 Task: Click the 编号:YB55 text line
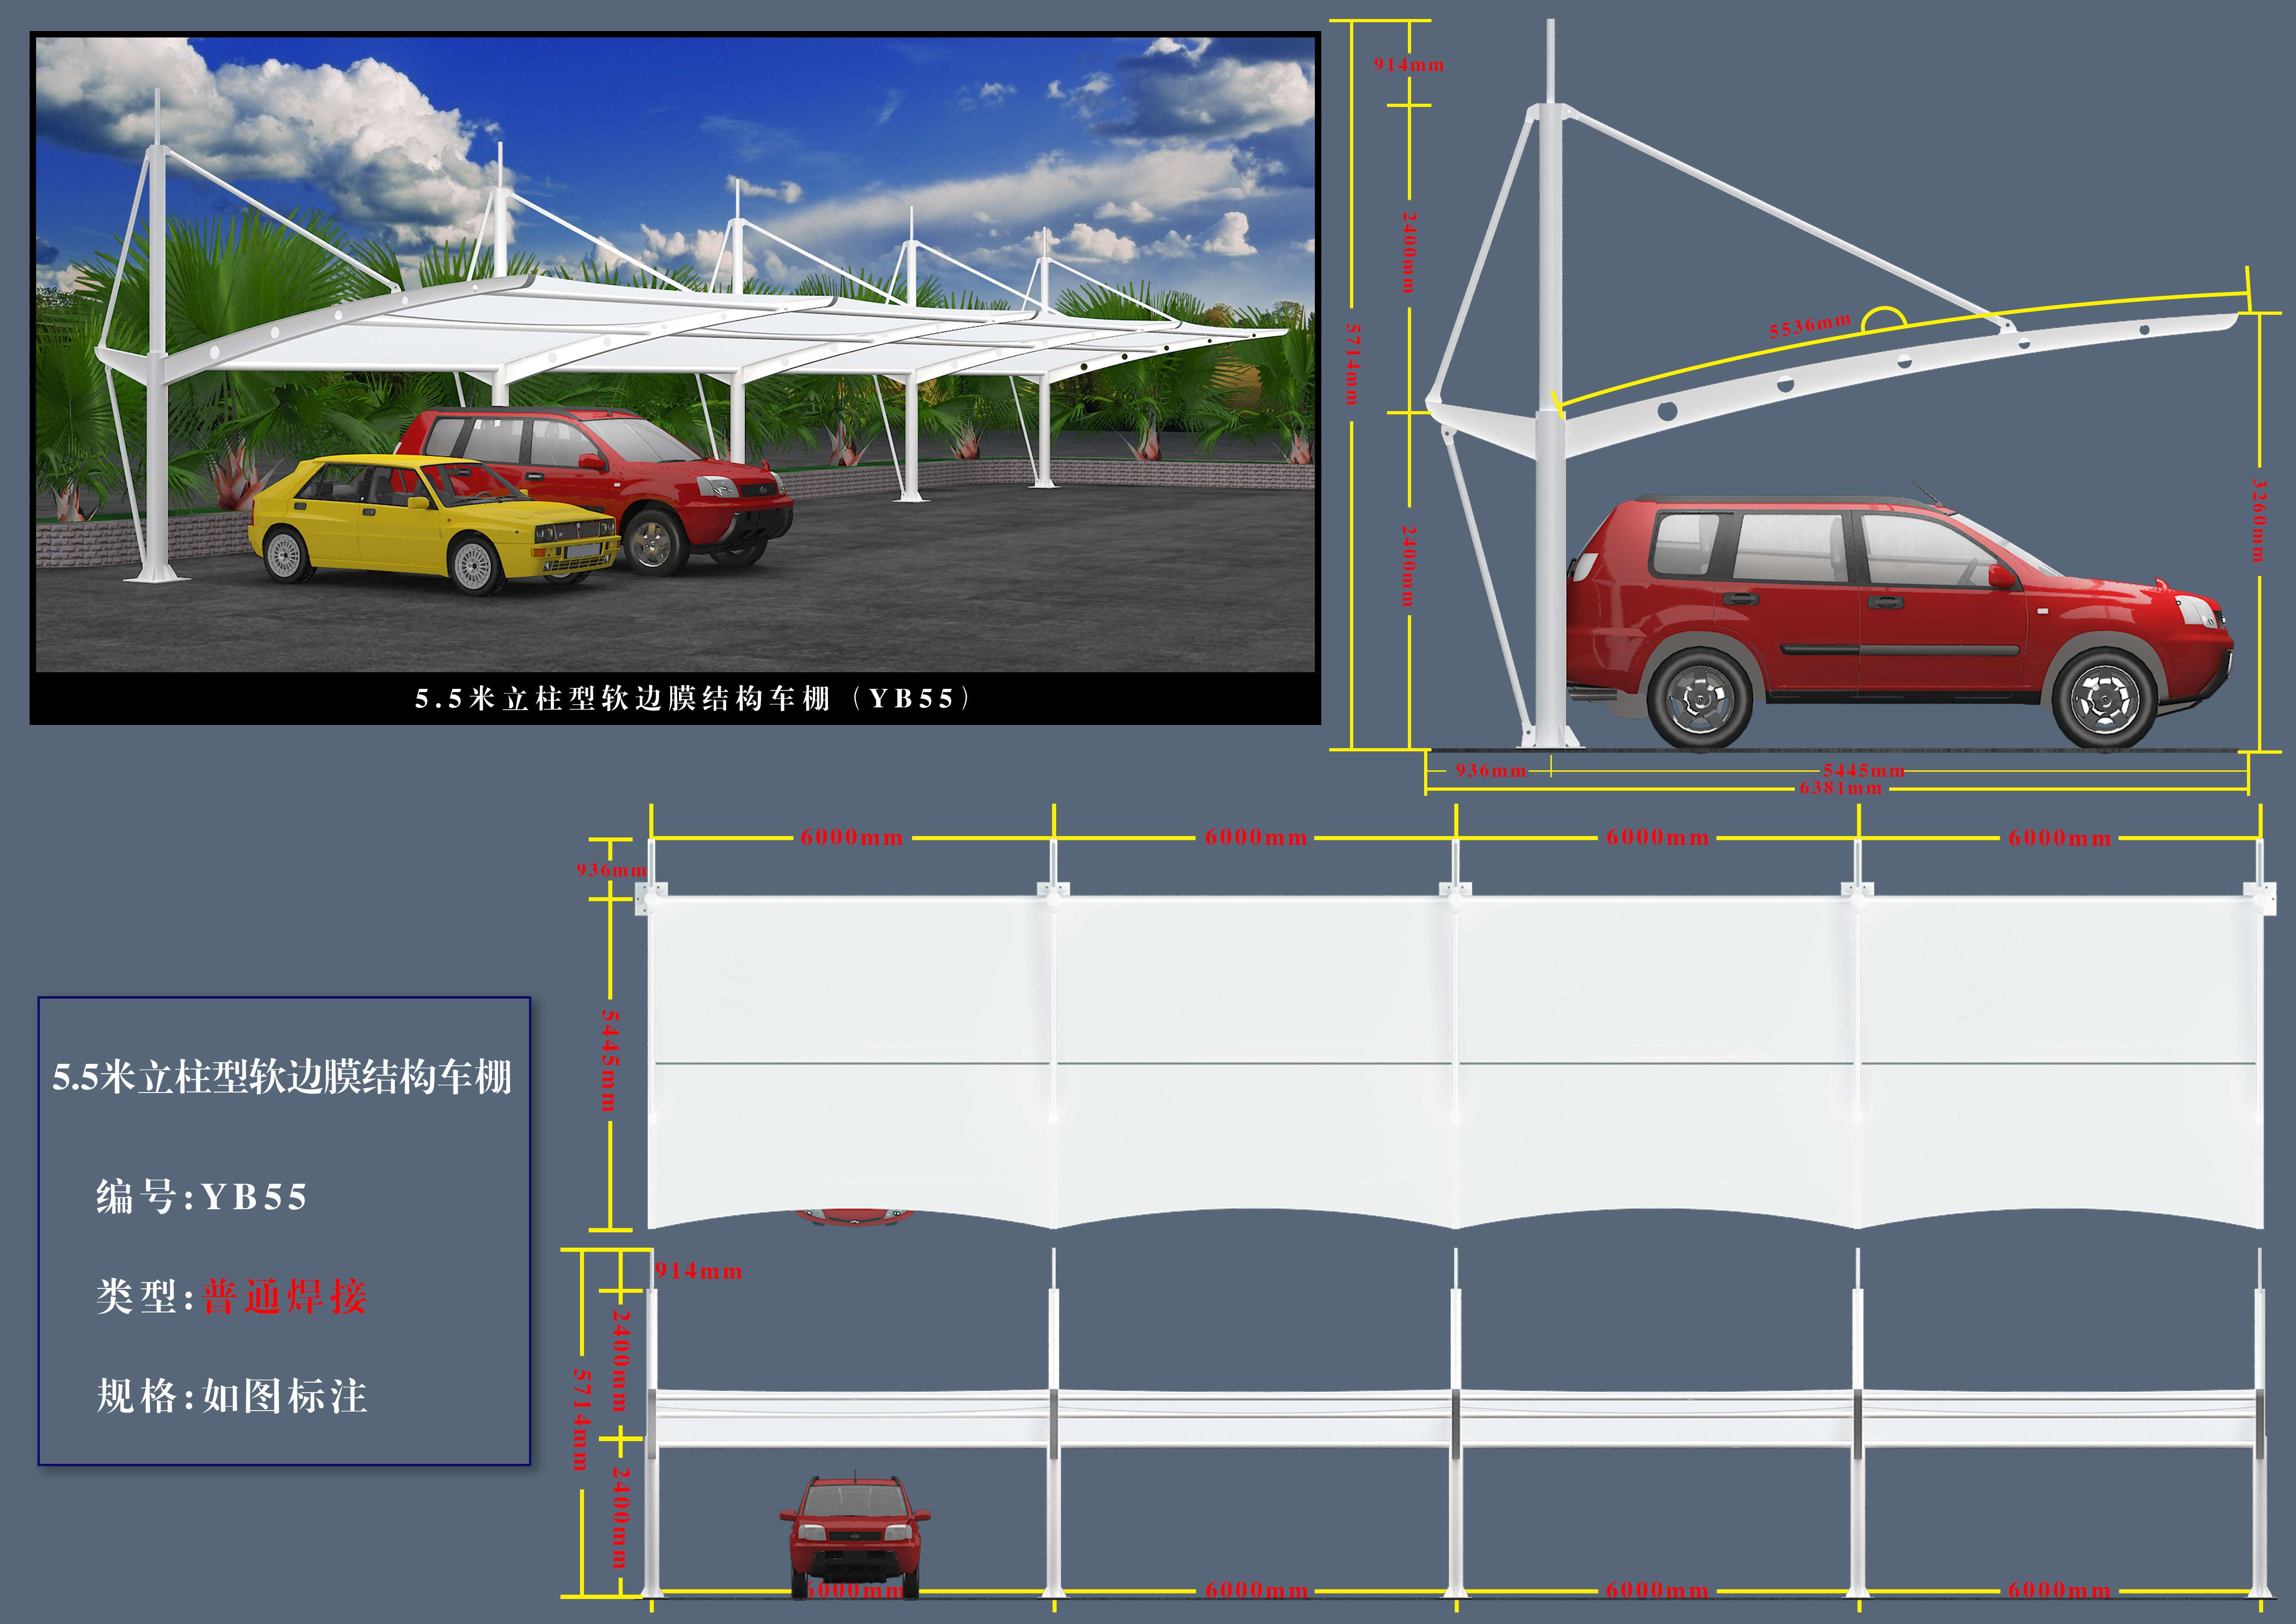[201, 1197]
